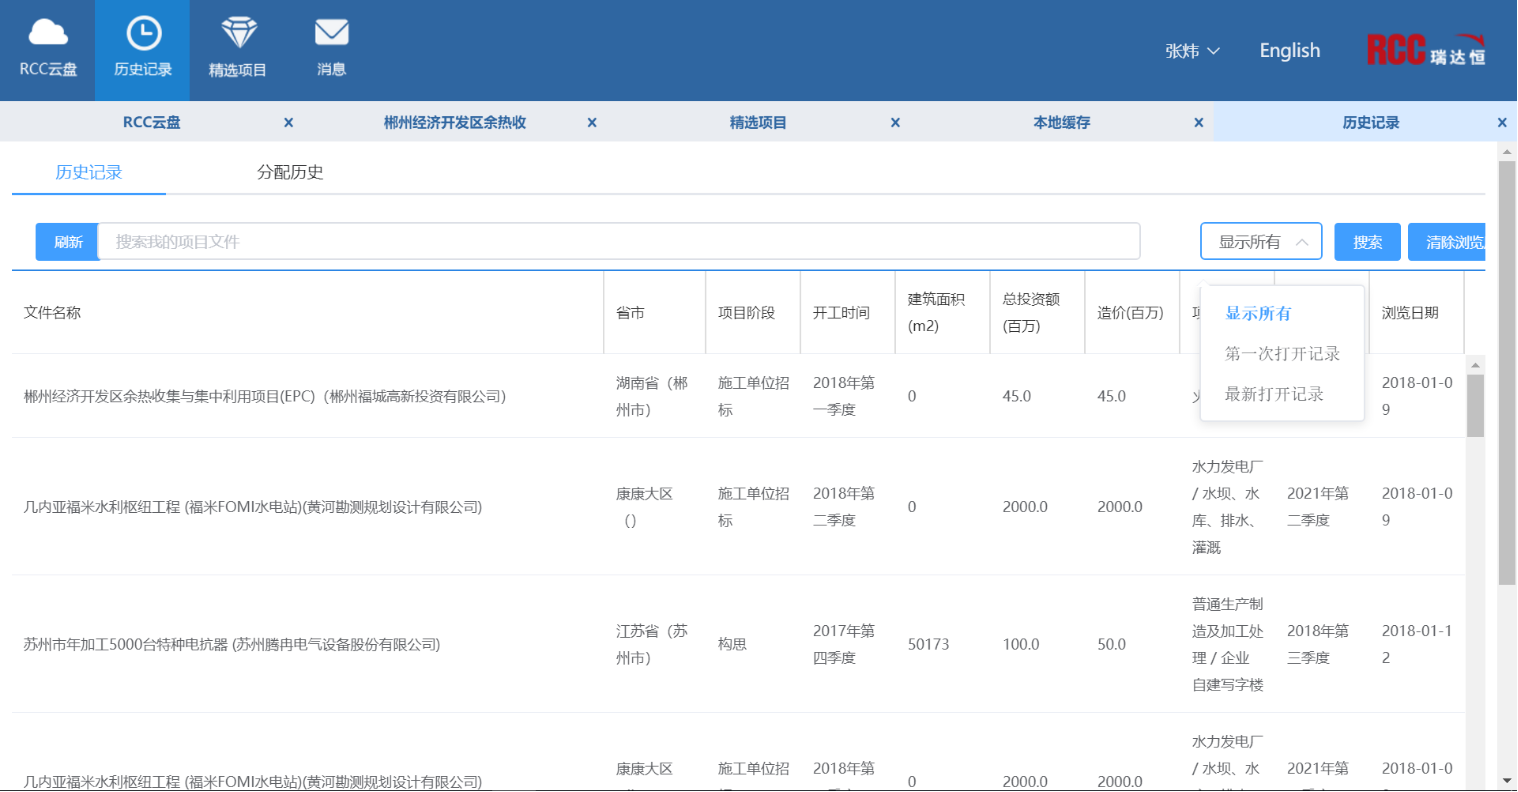The width and height of the screenshot is (1518, 792).
Task: Switch to the 本地缓存 page tab
Action: [1062, 122]
